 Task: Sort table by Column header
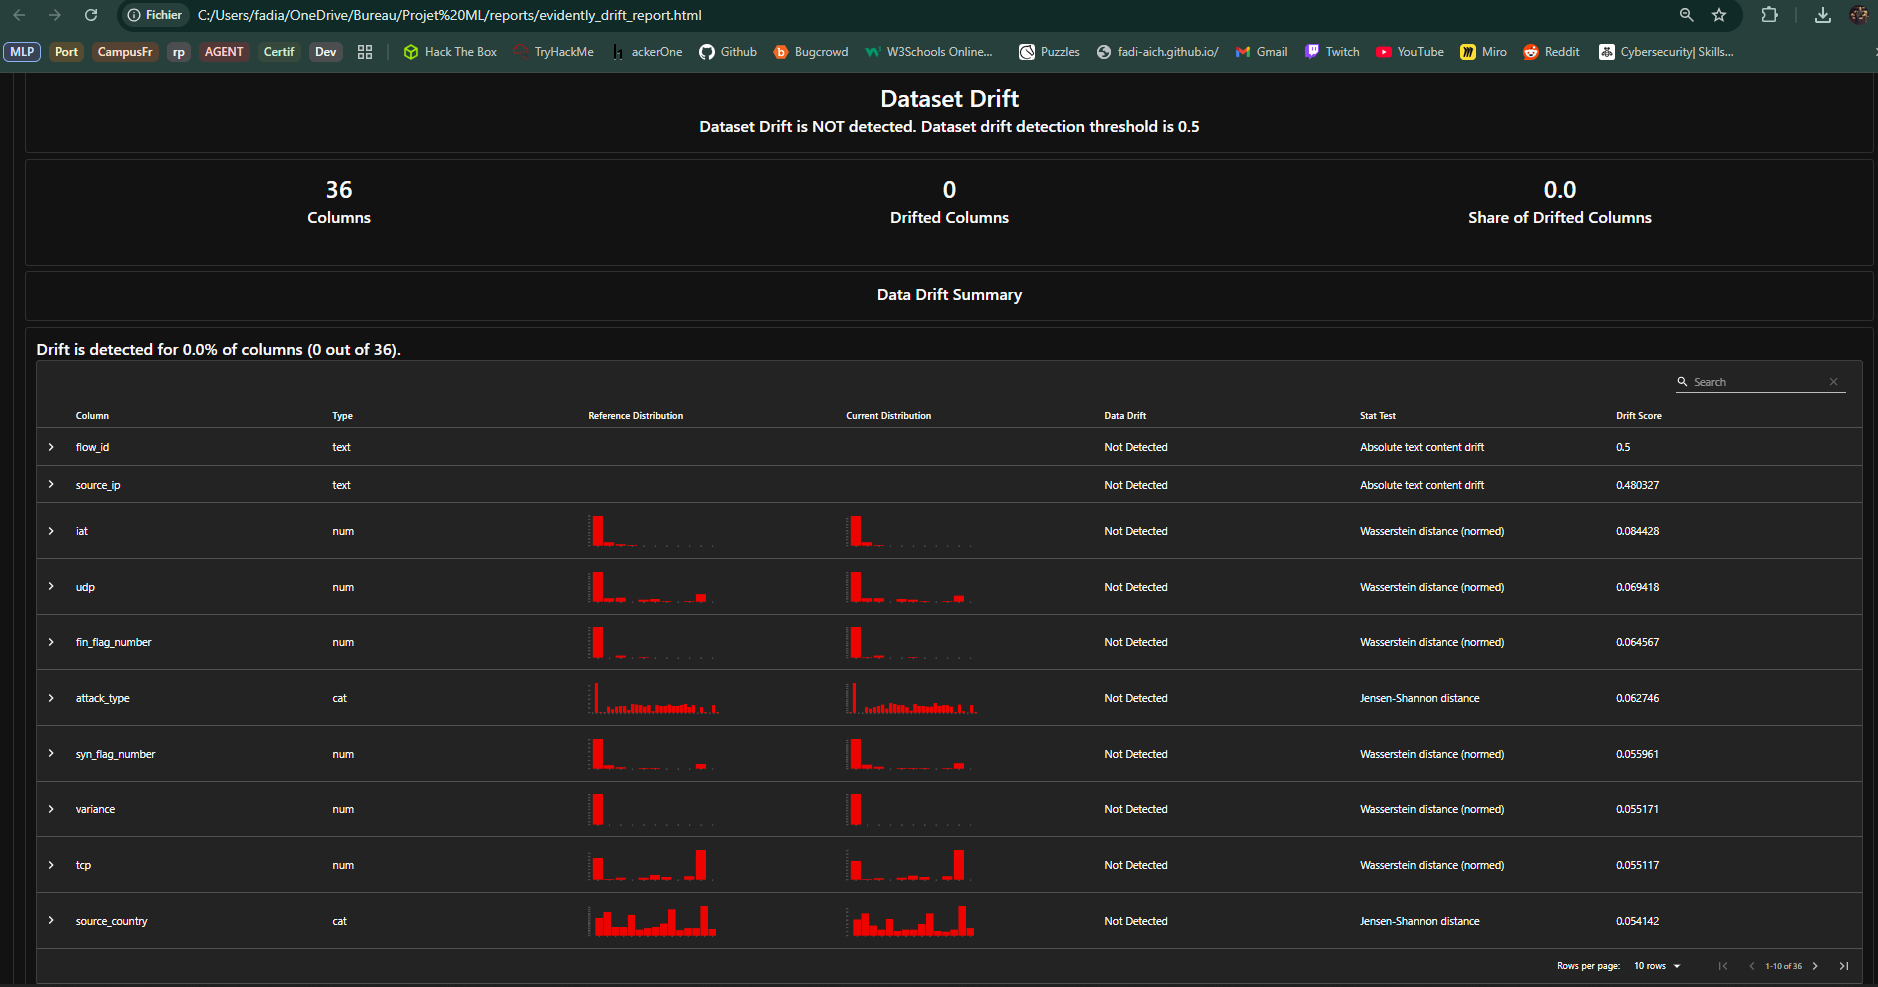[92, 416]
